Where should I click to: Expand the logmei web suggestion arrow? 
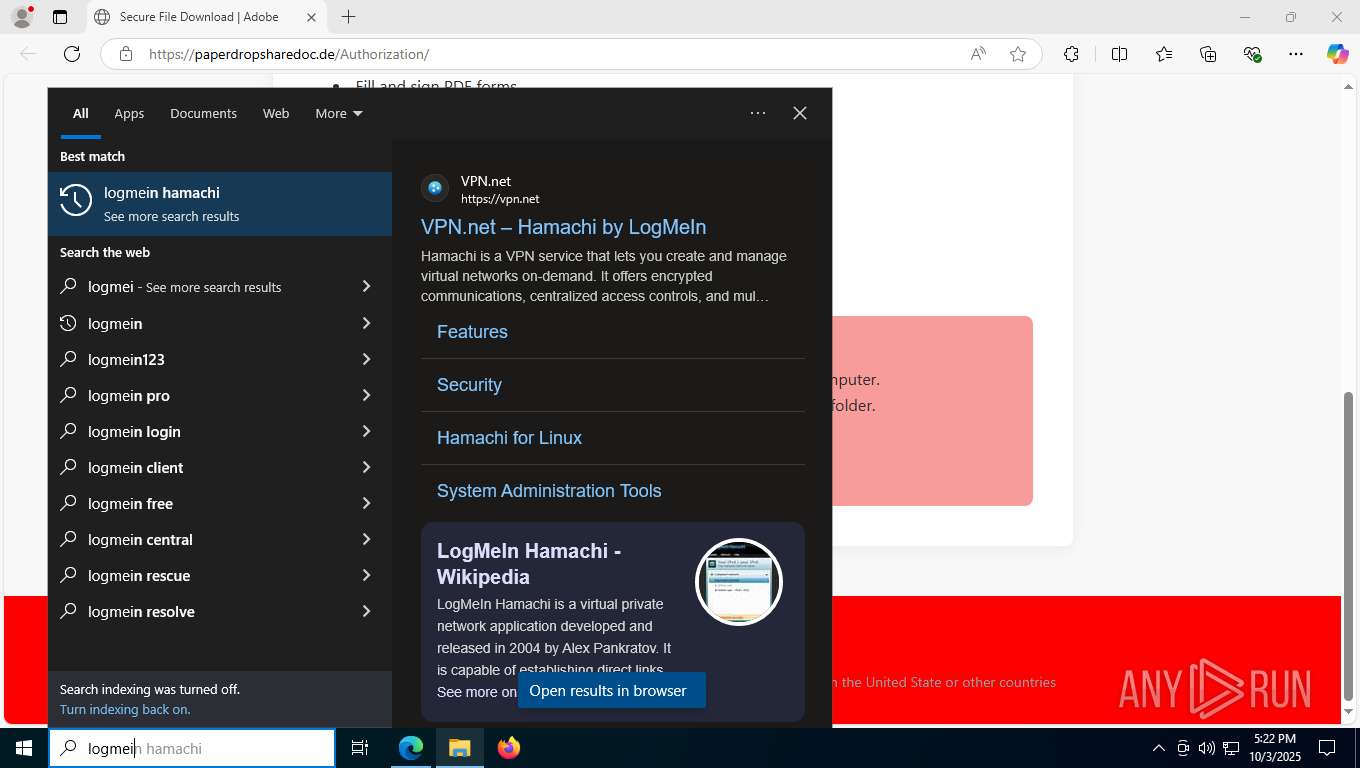[x=366, y=287]
